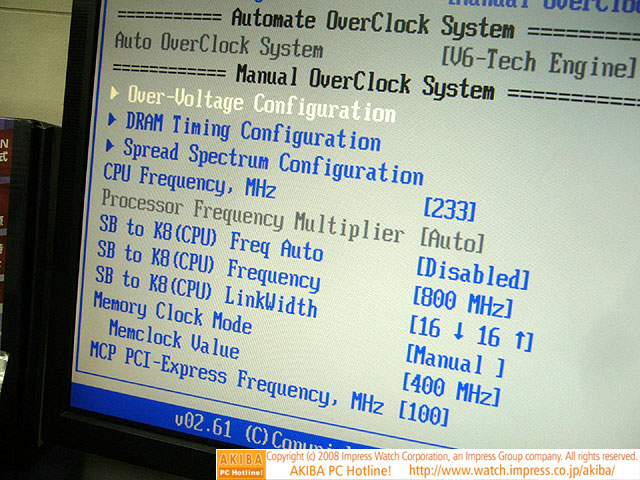This screenshot has height=480, width=640.
Task: Toggle the Processor Frequency Multiplier [Auto] value
Action: 451,239
